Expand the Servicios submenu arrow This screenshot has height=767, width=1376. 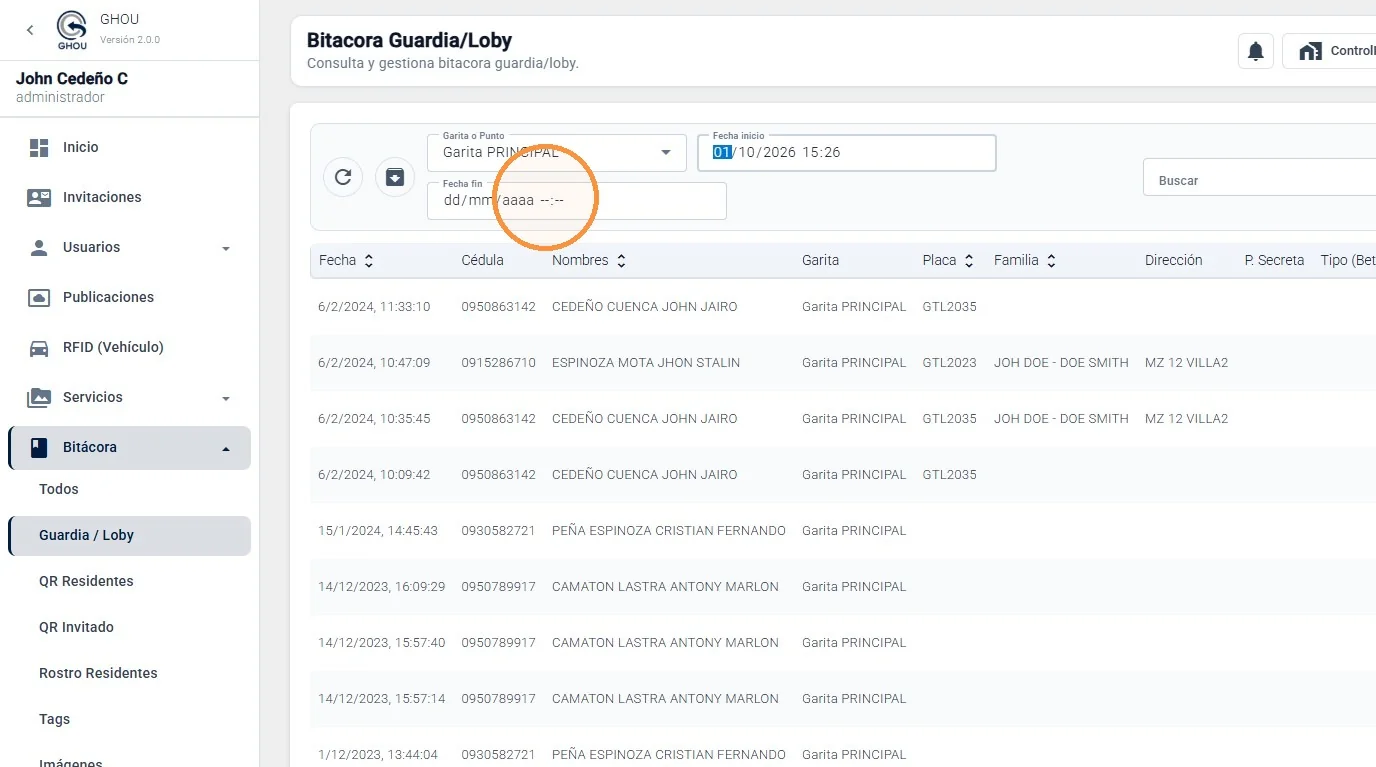click(226, 398)
